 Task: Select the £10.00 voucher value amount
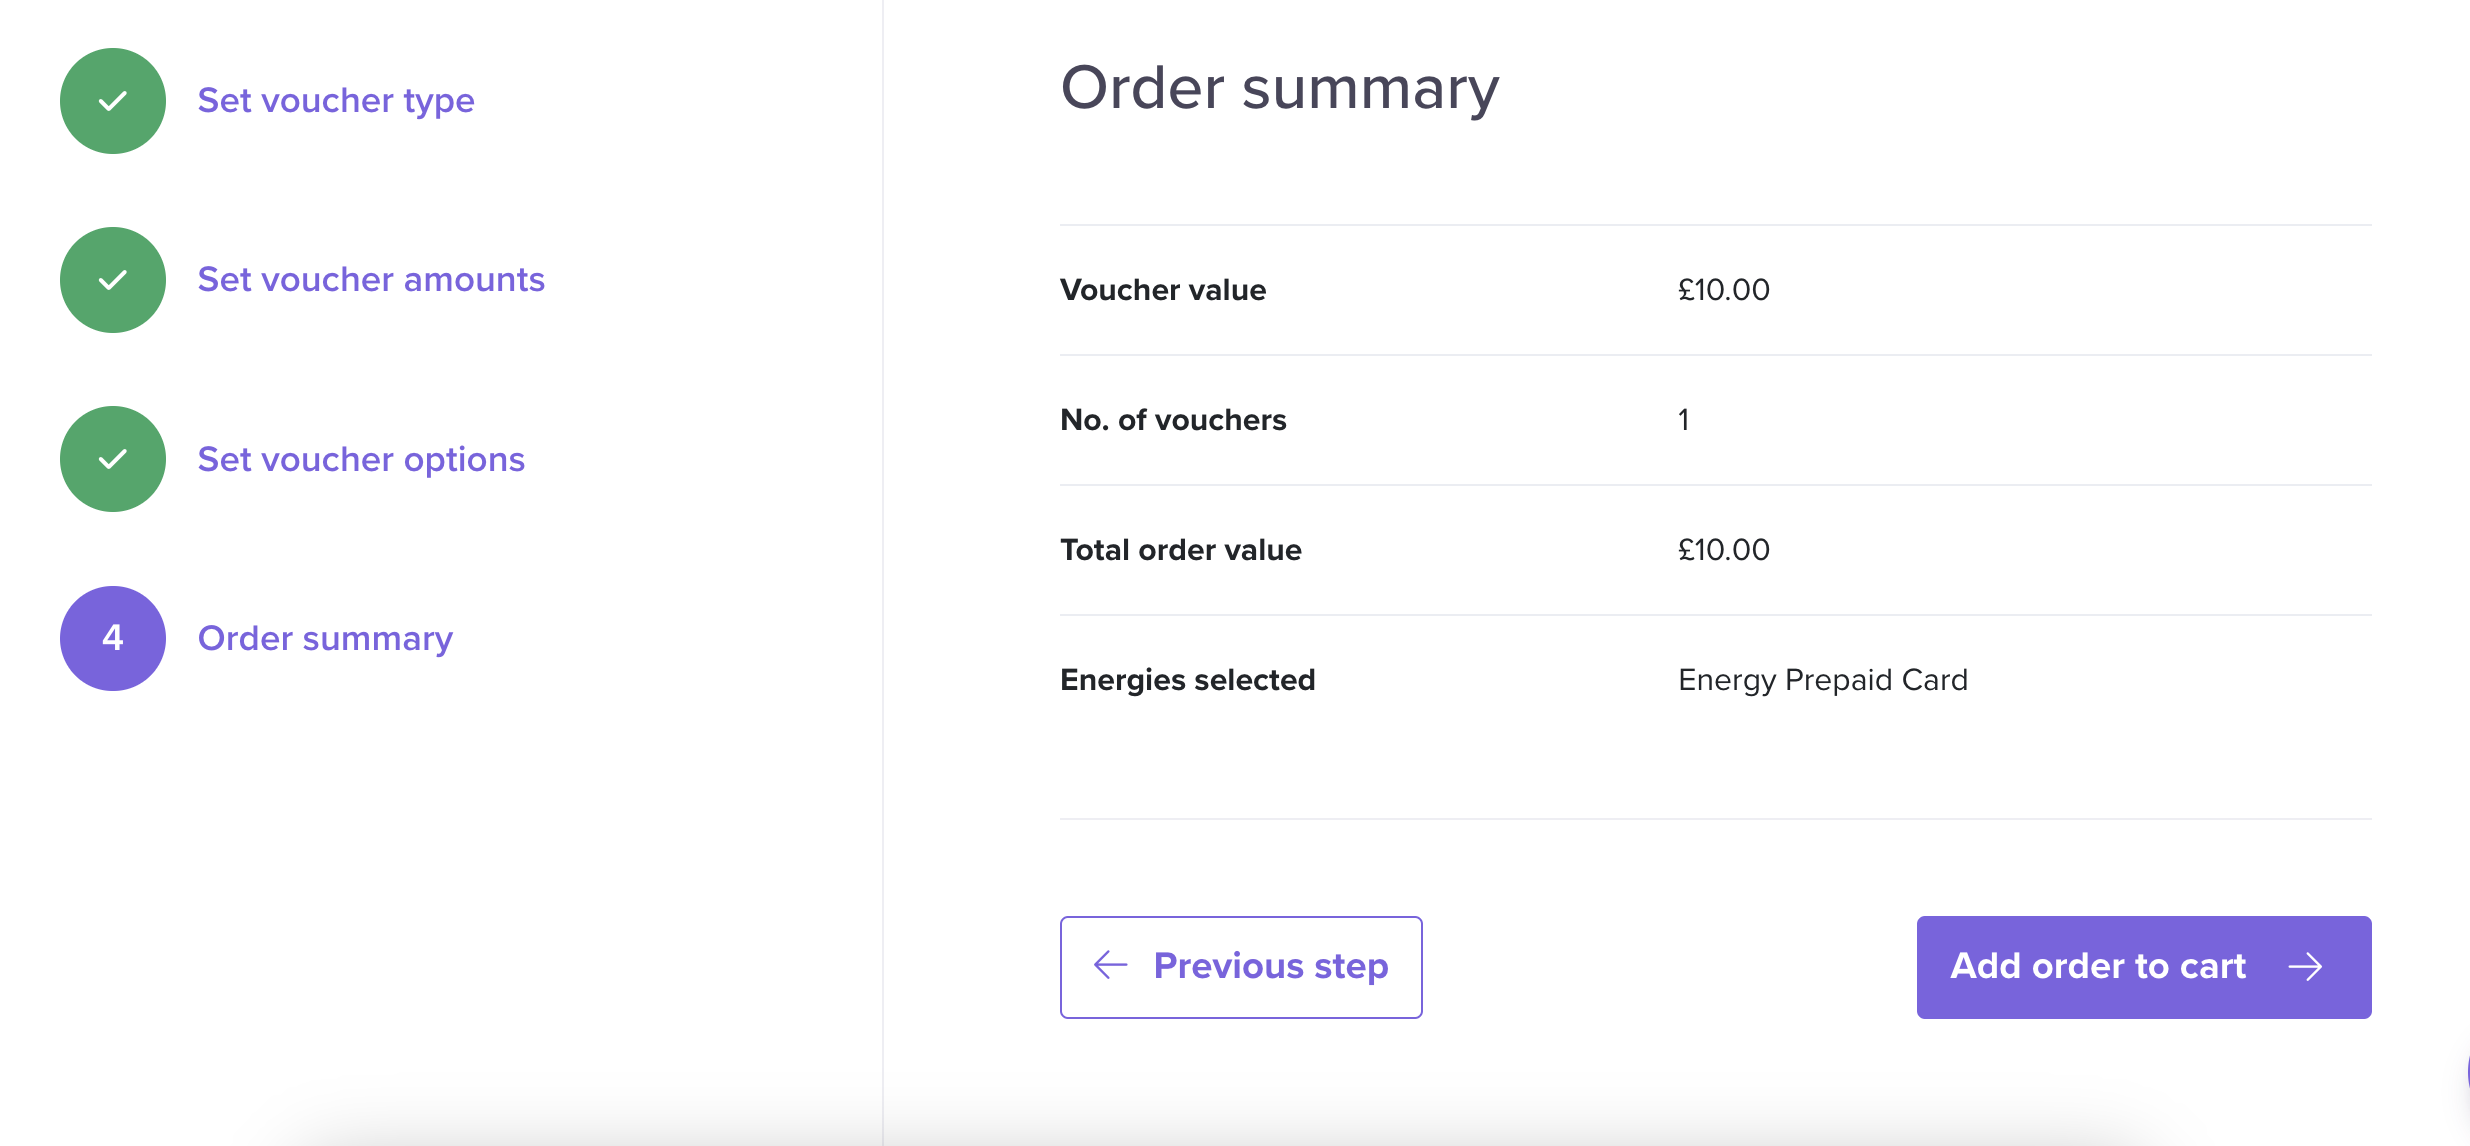point(1724,290)
